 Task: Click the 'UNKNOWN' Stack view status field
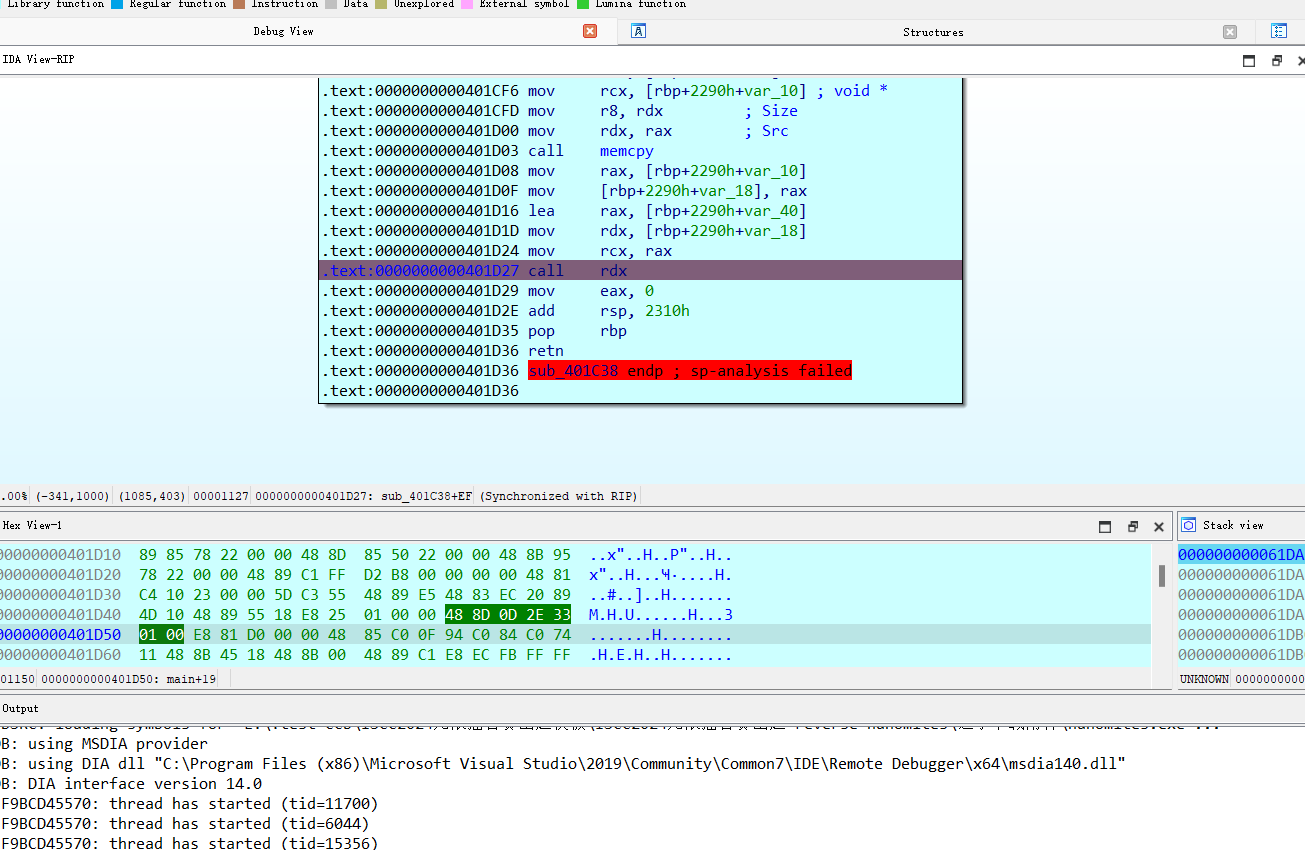[x=1204, y=679]
